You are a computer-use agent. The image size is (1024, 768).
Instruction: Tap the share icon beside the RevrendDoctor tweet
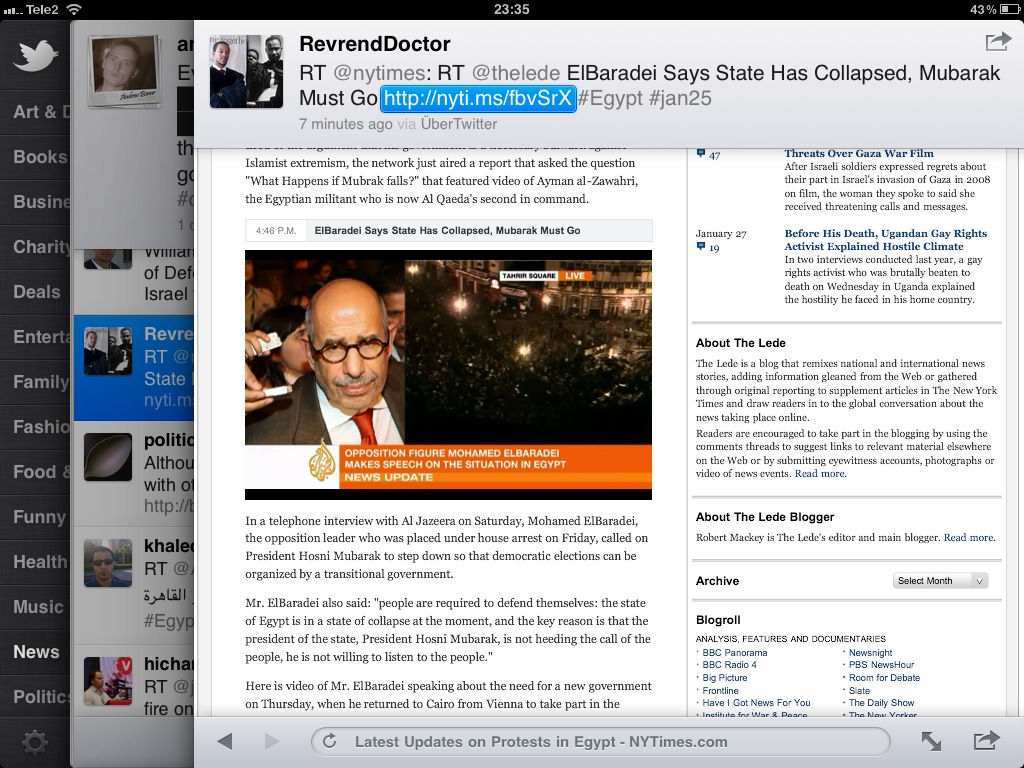pos(998,42)
